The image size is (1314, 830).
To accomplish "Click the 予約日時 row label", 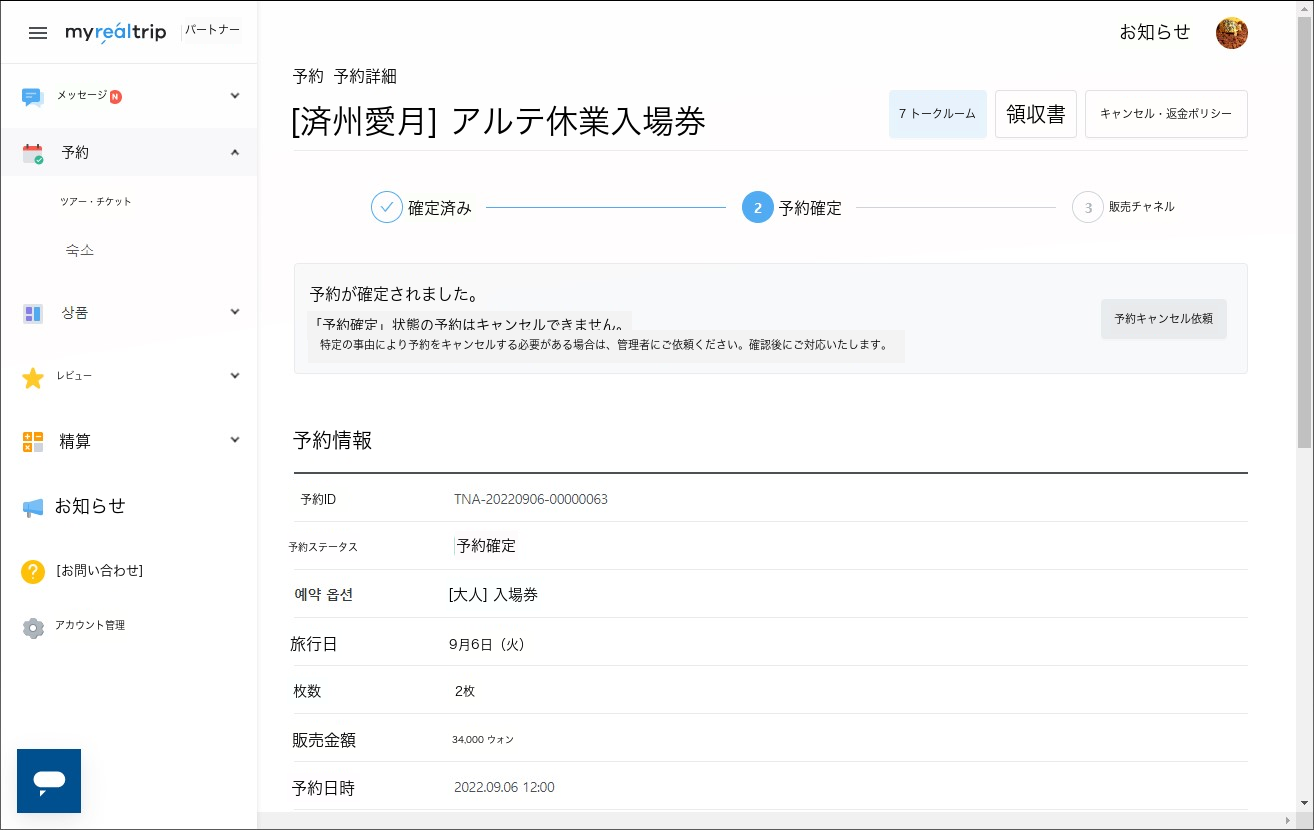I will point(323,789).
